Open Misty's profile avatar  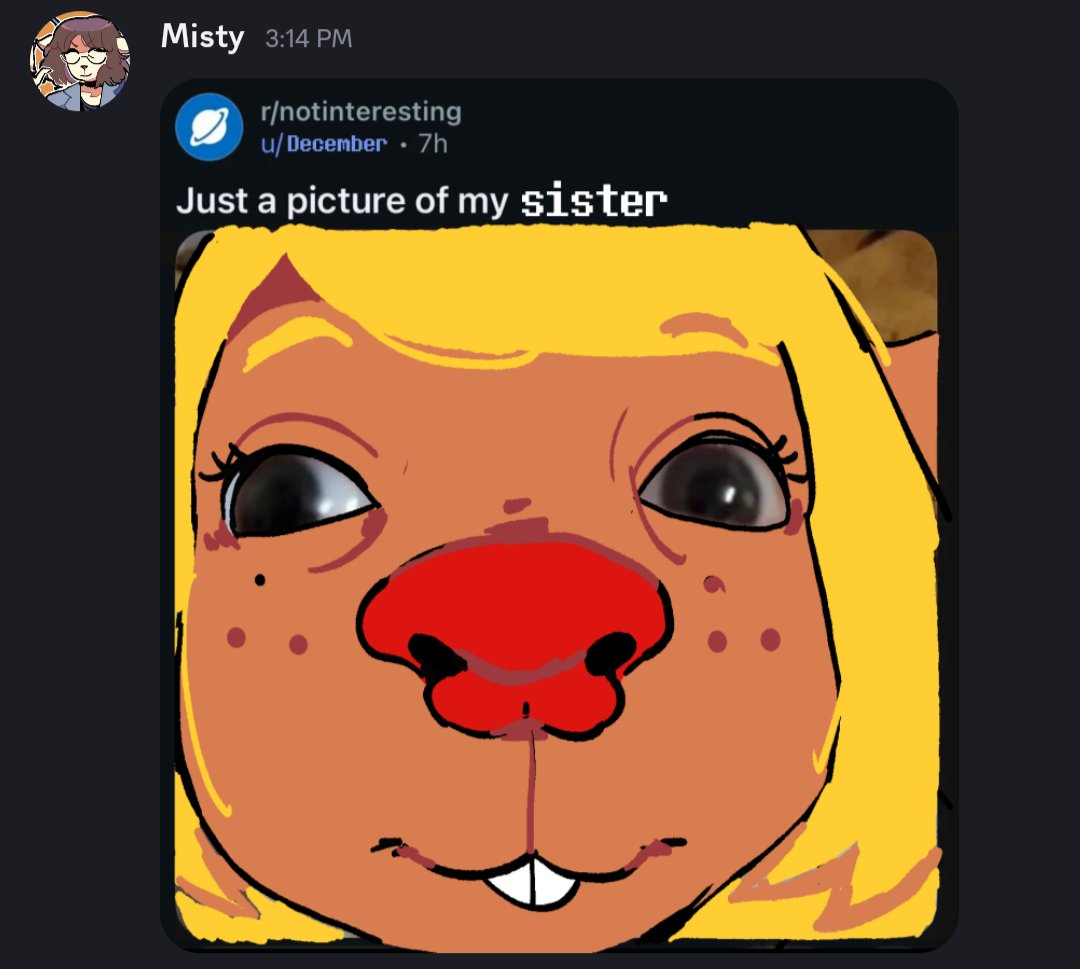pos(80,61)
